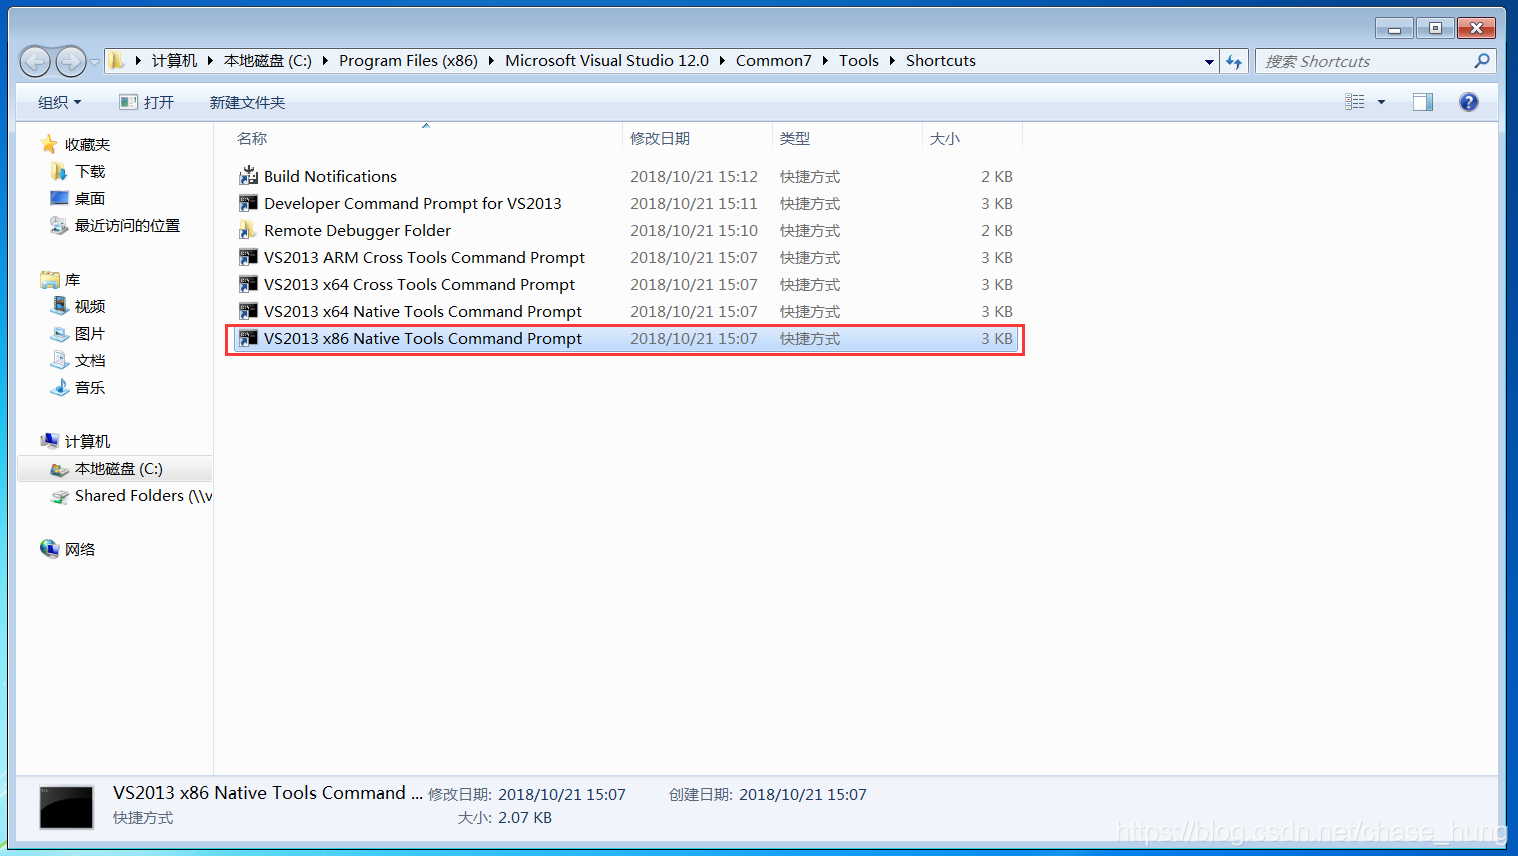This screenshot has height=856, width=1518.
Task: Click the Back navigation arrow button
Action: (35, 62)
